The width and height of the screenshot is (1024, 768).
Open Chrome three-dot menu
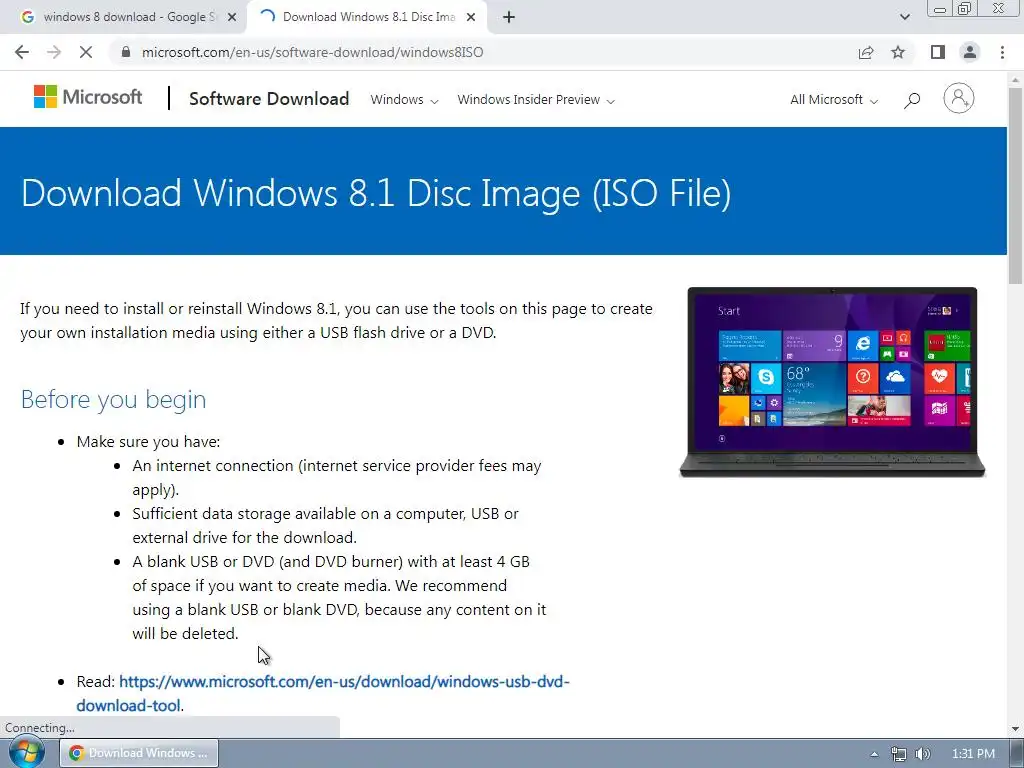point(1002,52)
